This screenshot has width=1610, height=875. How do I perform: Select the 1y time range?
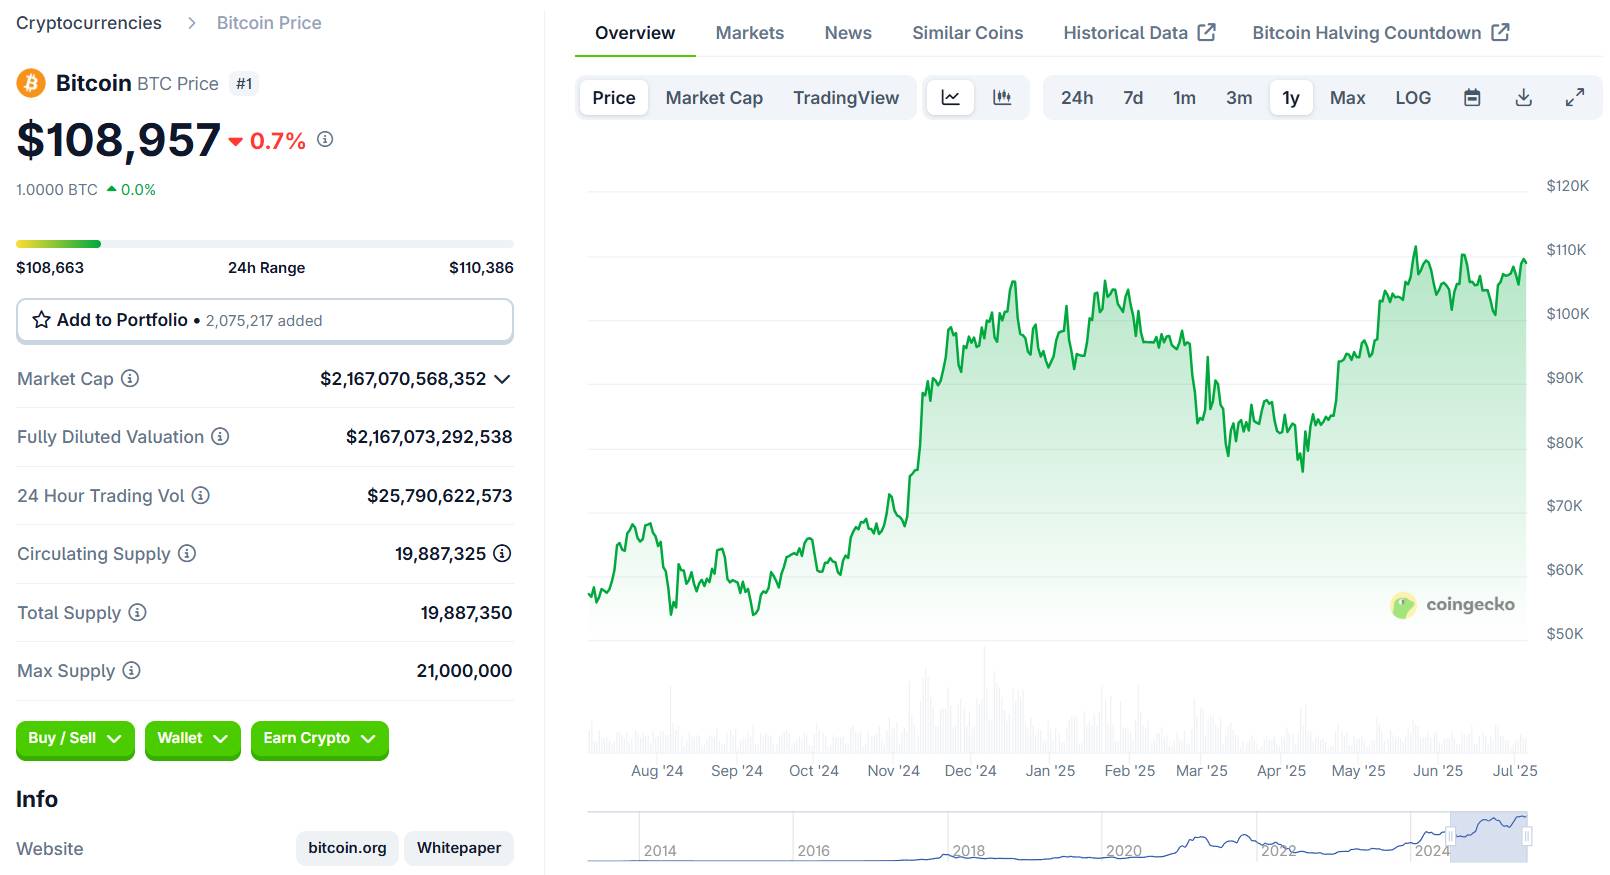coord(1291,98)
